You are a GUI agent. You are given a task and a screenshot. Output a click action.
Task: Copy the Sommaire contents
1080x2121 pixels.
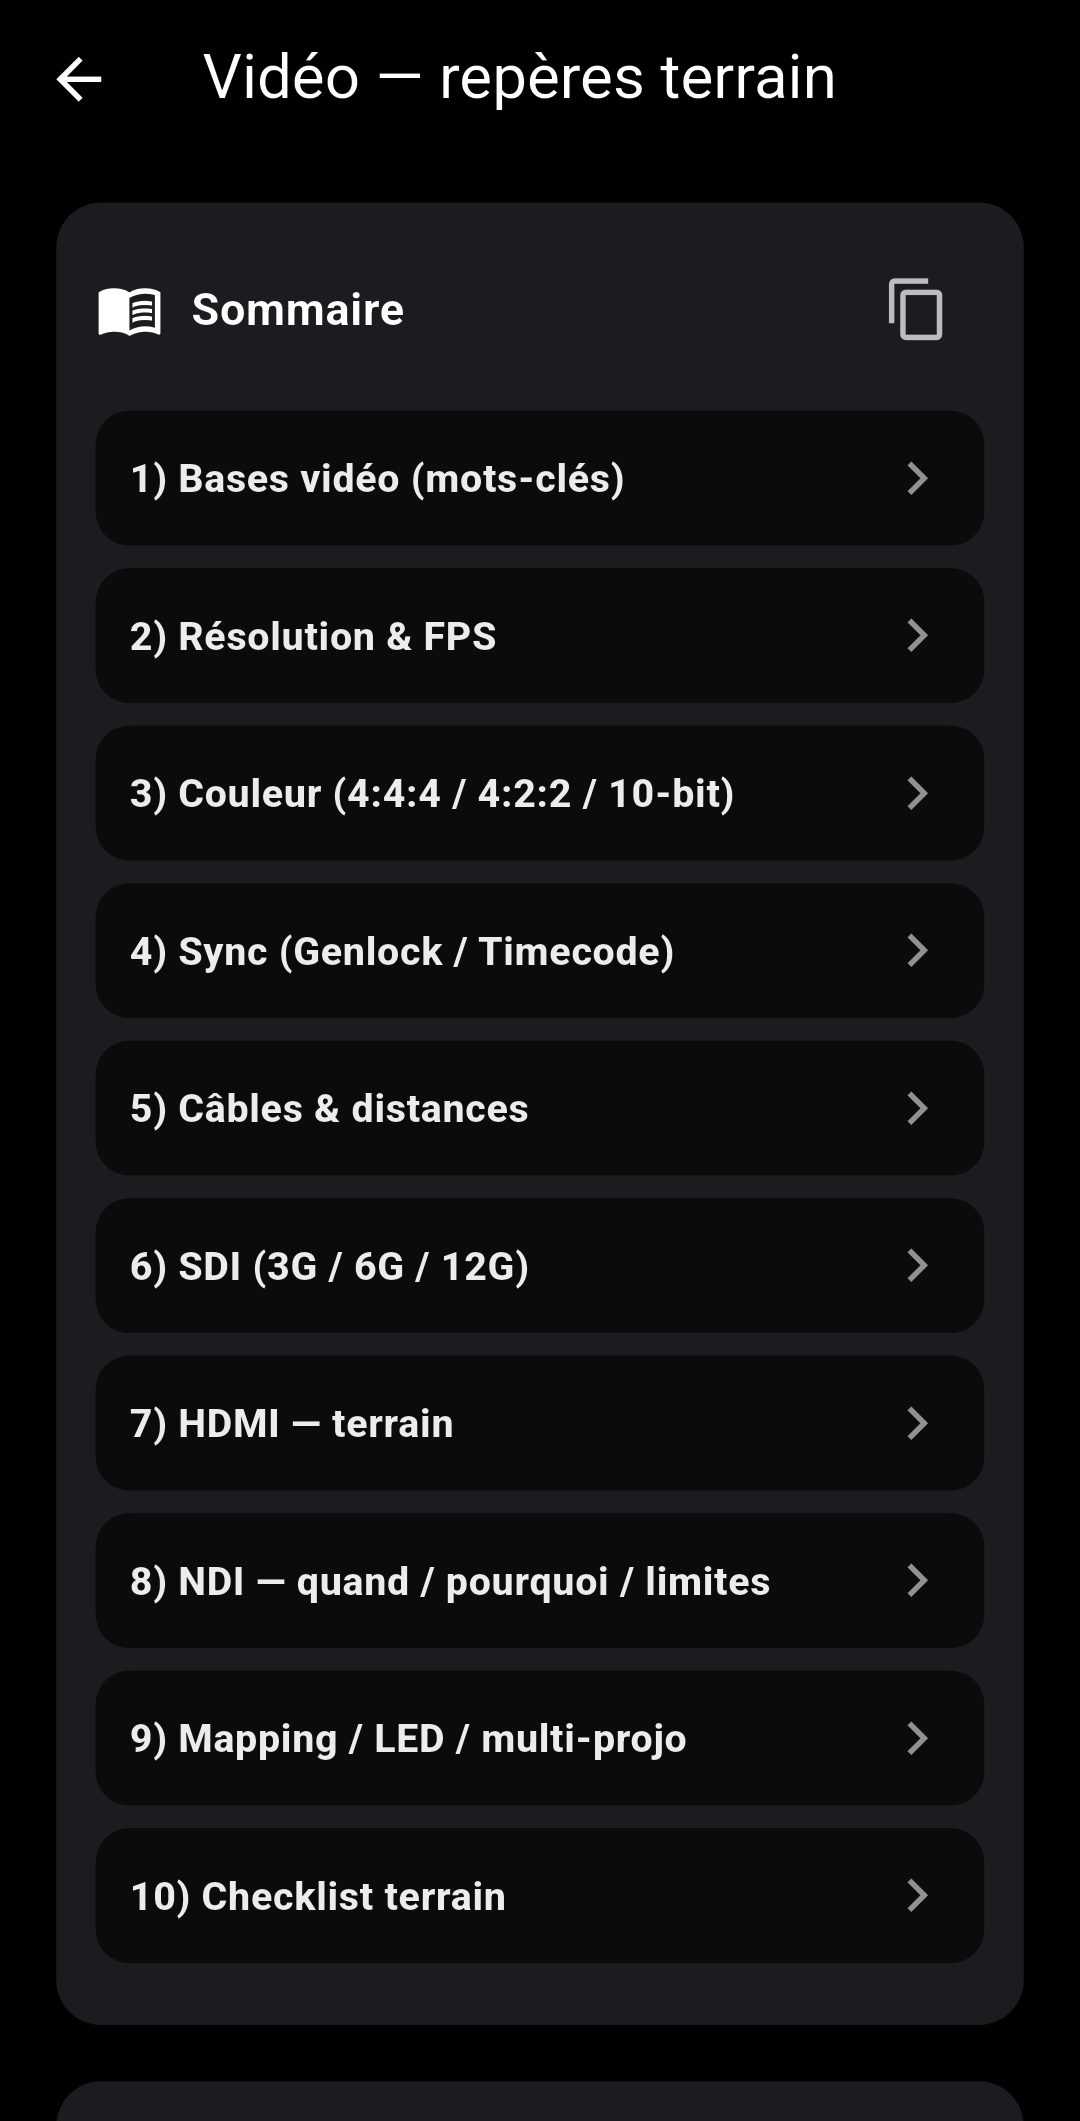click(x=915, y=310)
